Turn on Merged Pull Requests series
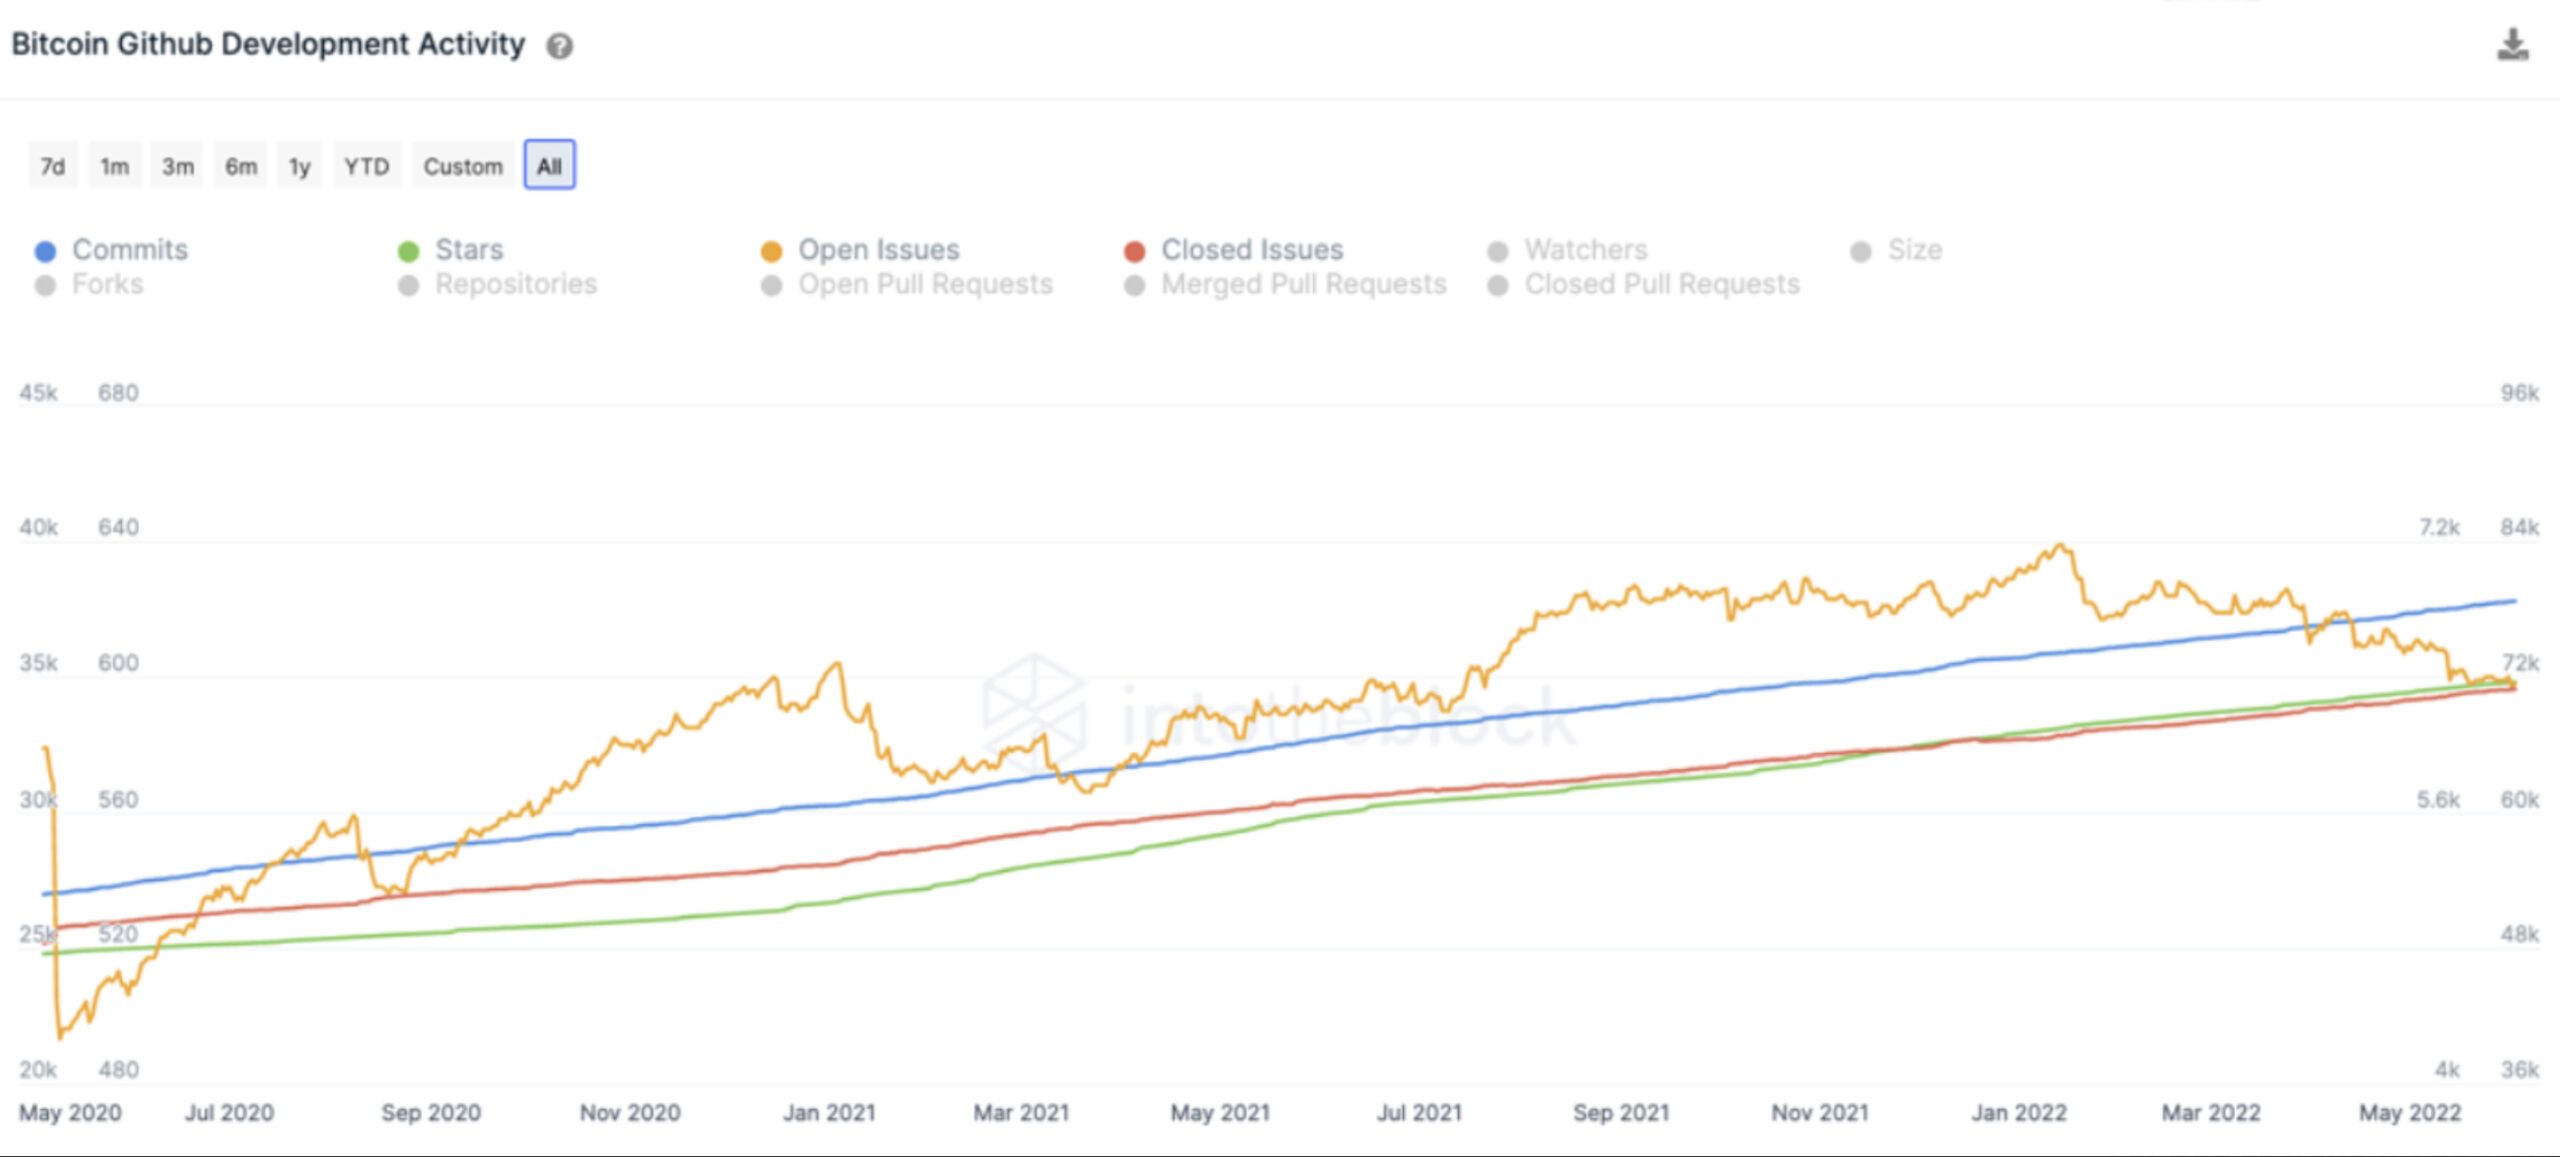Viewport: 2560px width, 1157px height. click(1303, 284)
